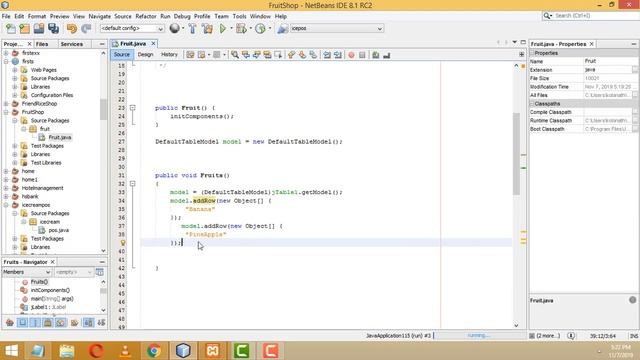Click the Save All toolbar icon
Screen dimensions: 640x360
click(x=53, y=29)
